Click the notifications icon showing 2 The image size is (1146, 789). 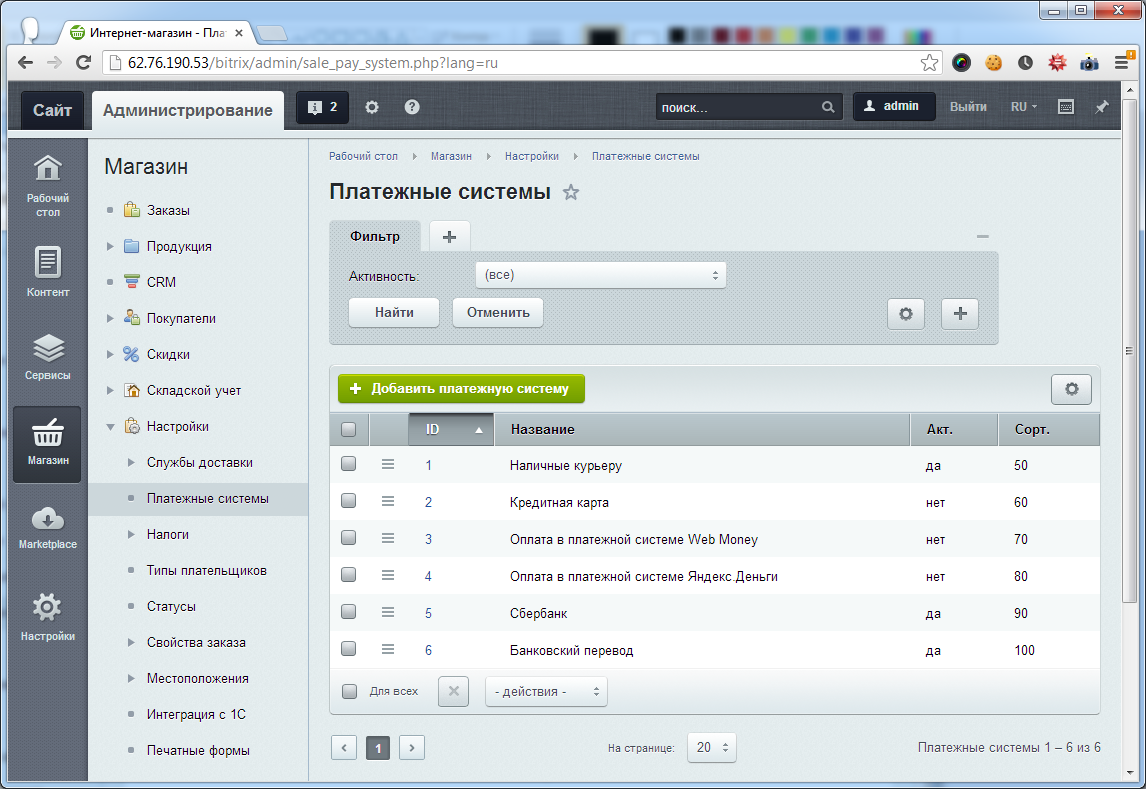click(322, 108)
